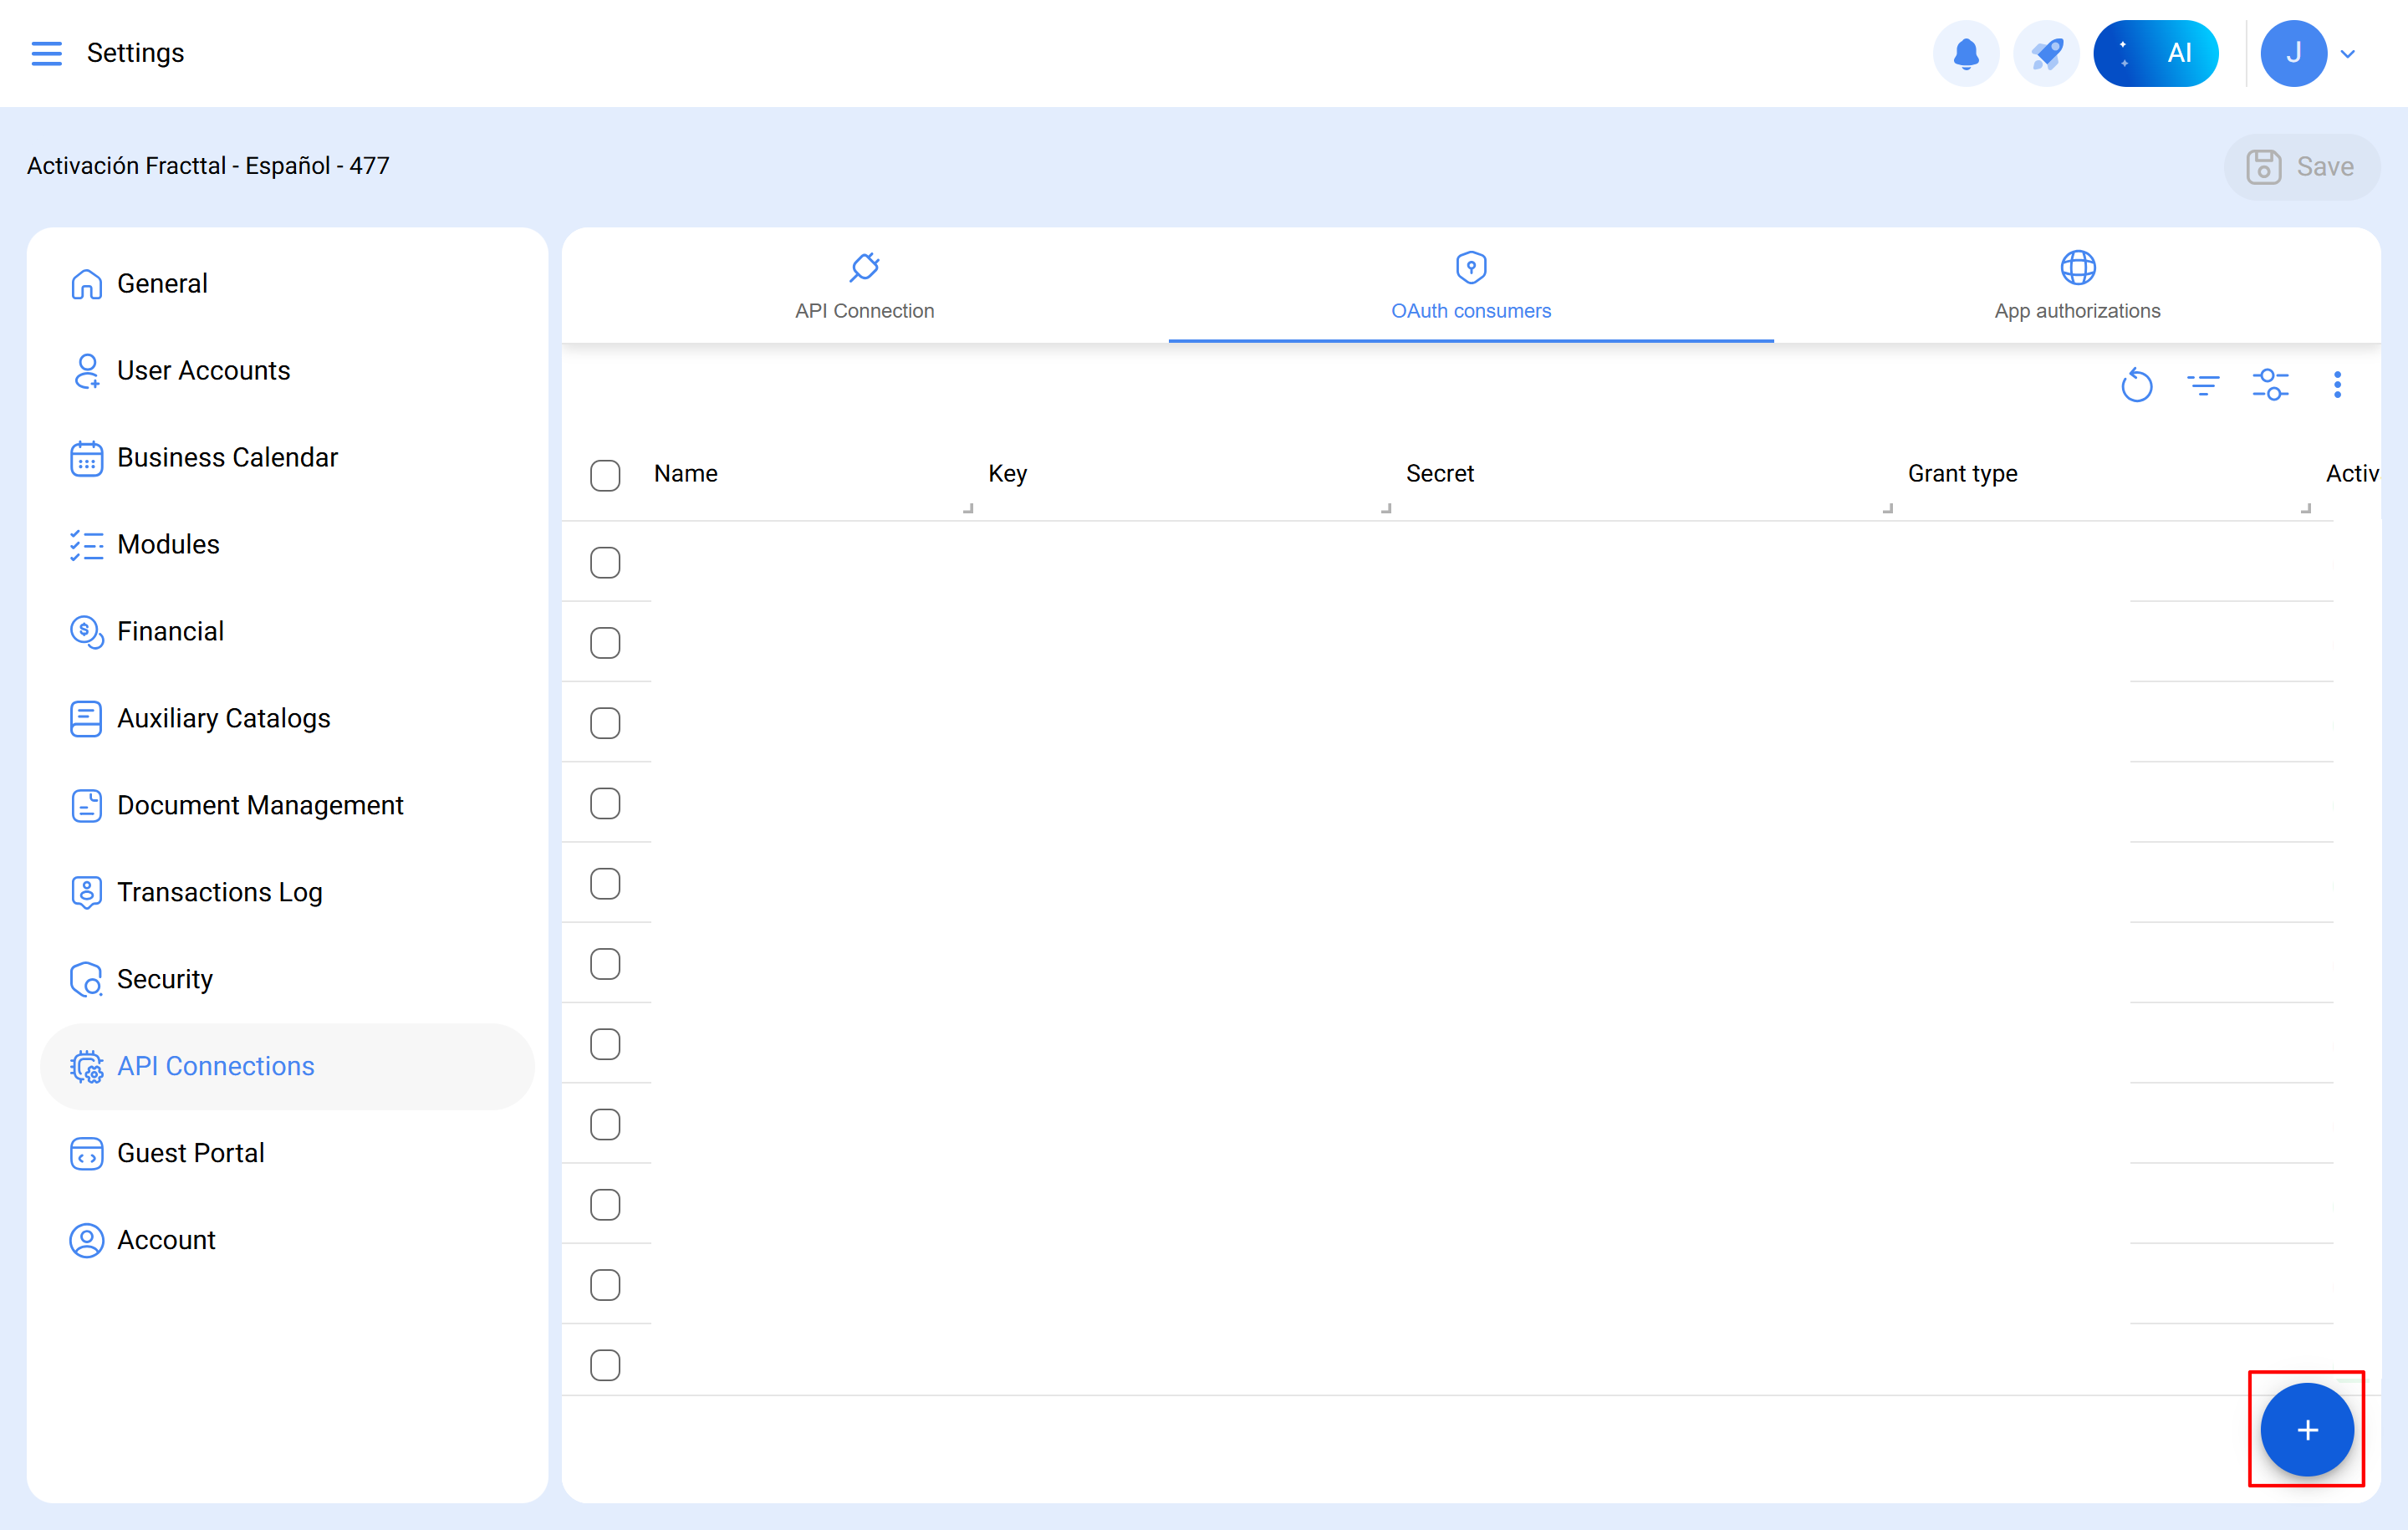Open the Auxiliary Catalogs section
Viewport: 2408px width, 1530px height.
(223, 718)
